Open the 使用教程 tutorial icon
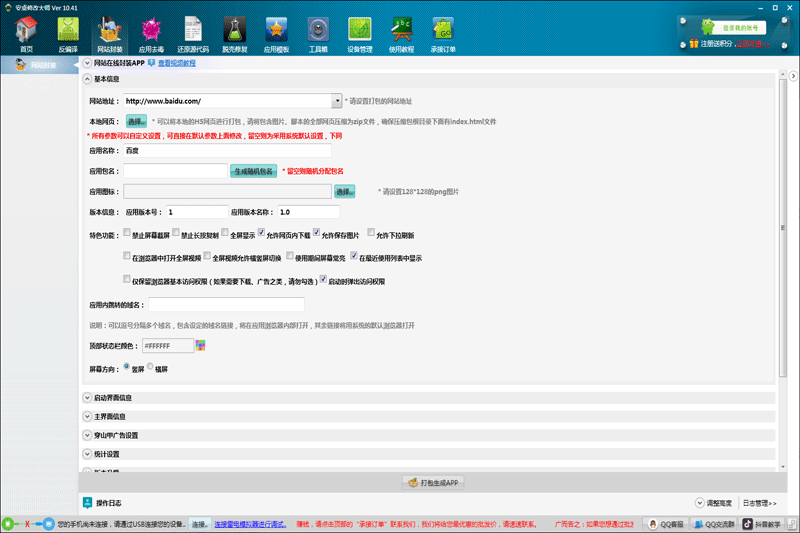 click(x=402, y=34)
